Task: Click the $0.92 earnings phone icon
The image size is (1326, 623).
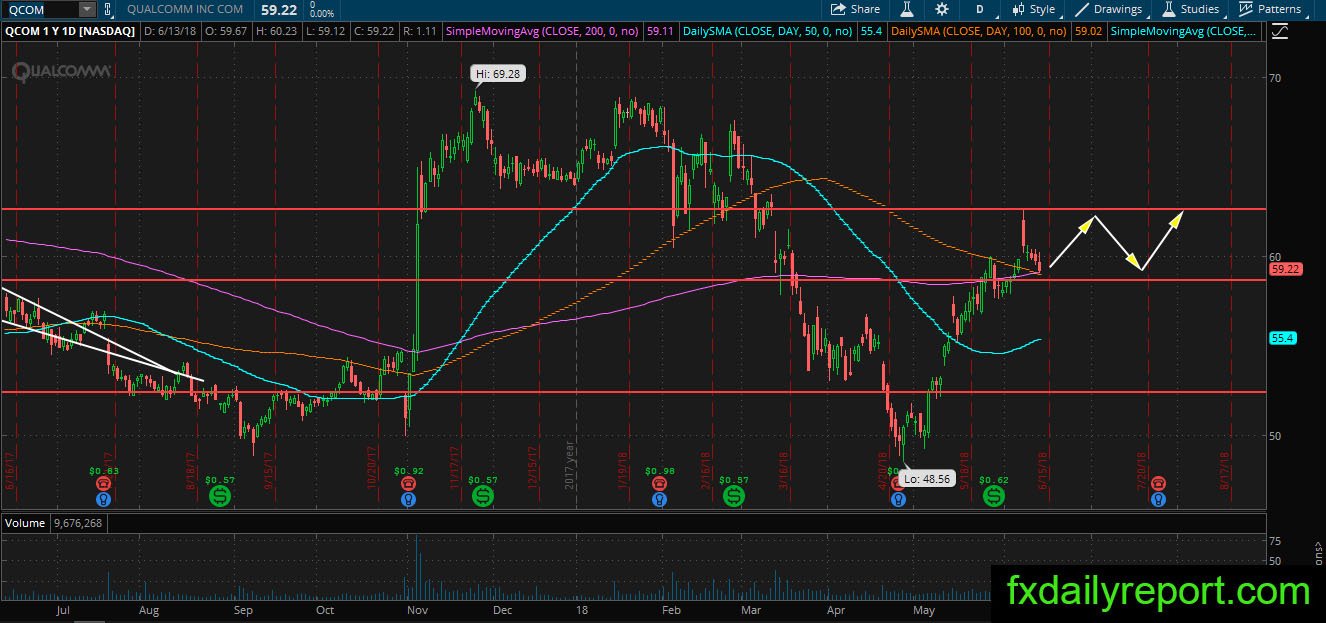Action: [x=407, y=483]
